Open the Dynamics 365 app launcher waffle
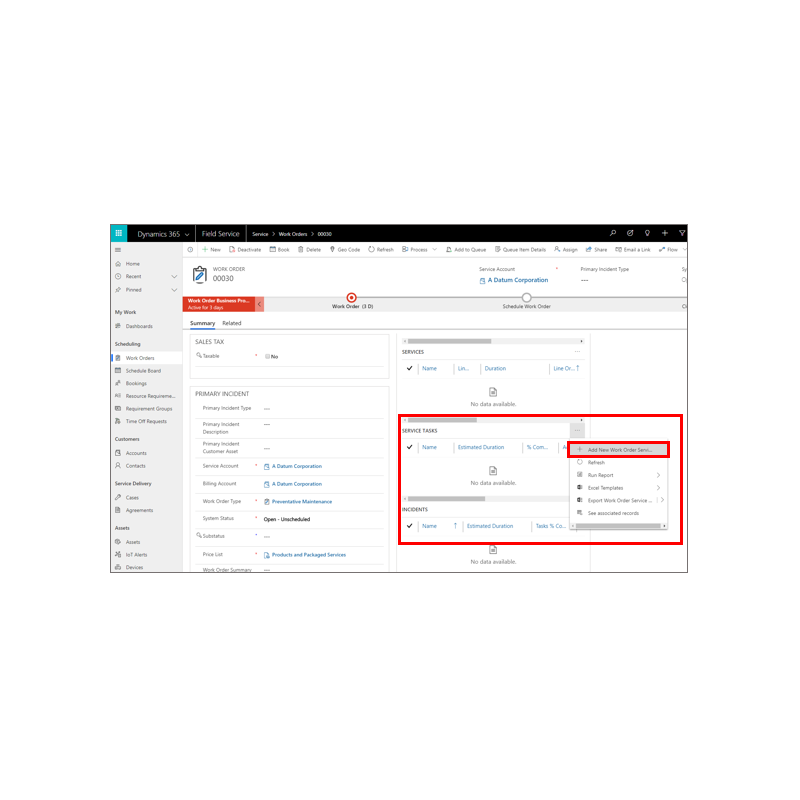Image resolution: width=800 pixels, height=800 pixels. (x=118, y=233)
